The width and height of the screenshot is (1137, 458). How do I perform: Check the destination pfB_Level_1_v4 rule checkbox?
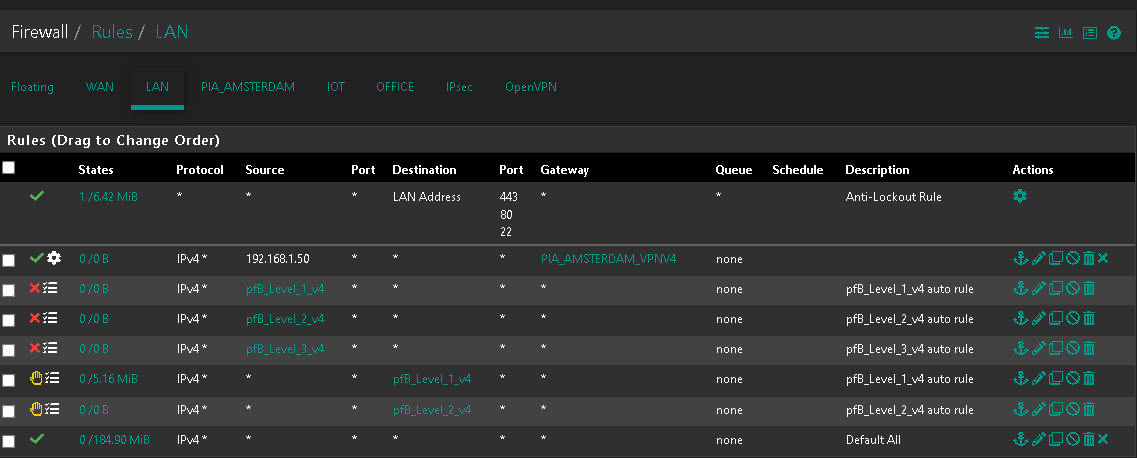click(x=9, y=380)
